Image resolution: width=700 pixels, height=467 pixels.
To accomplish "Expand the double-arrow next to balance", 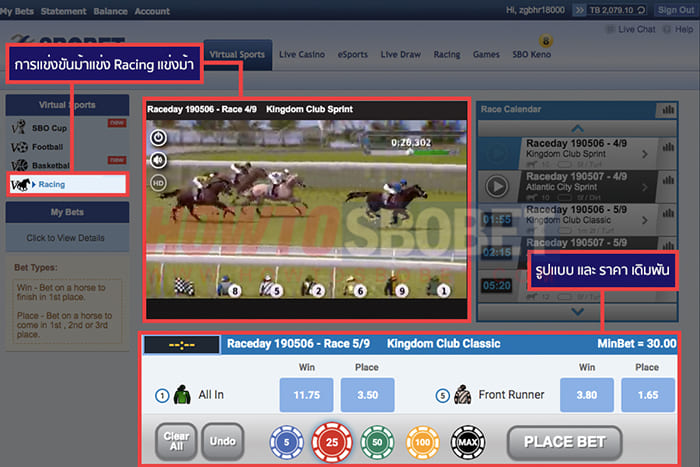I will click(579, 10).
